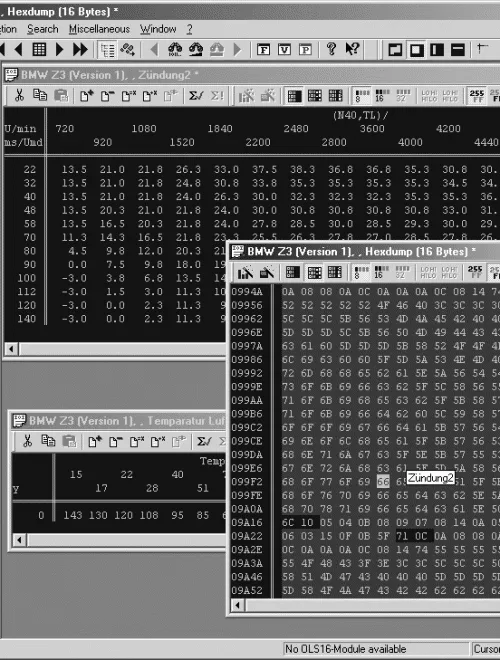Screen dimensions: 500x660
Task: Click value 143 in Temparatur table
Action: click(72, 515)
